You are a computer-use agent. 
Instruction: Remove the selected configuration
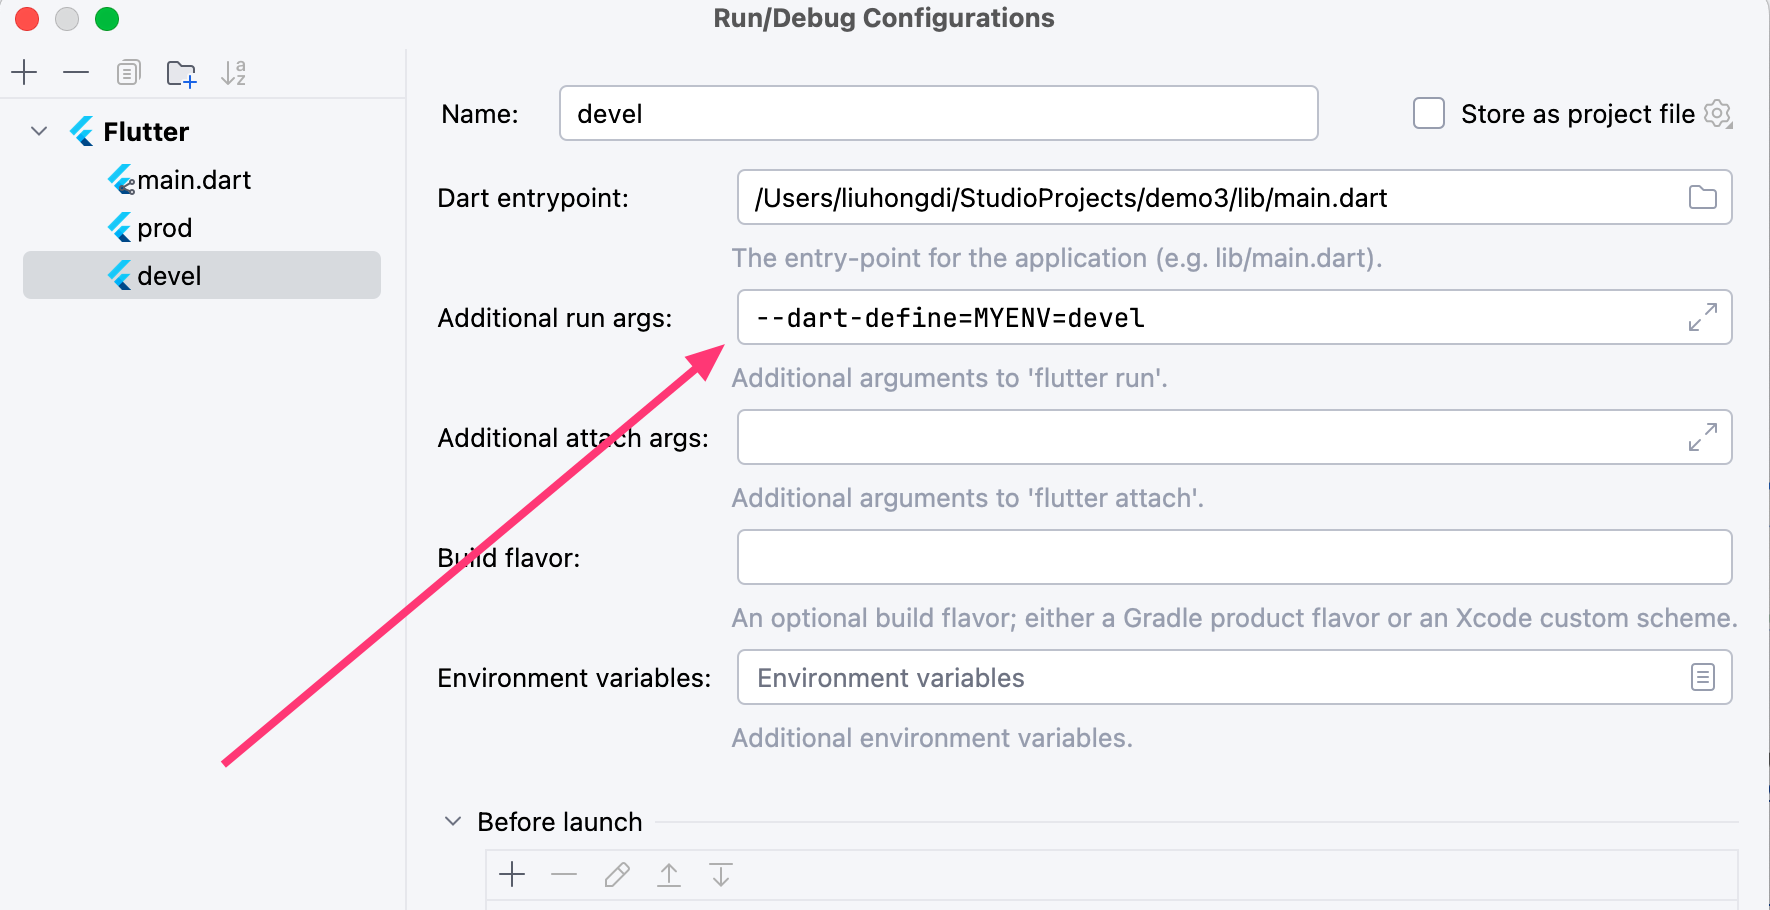(76, 73)
